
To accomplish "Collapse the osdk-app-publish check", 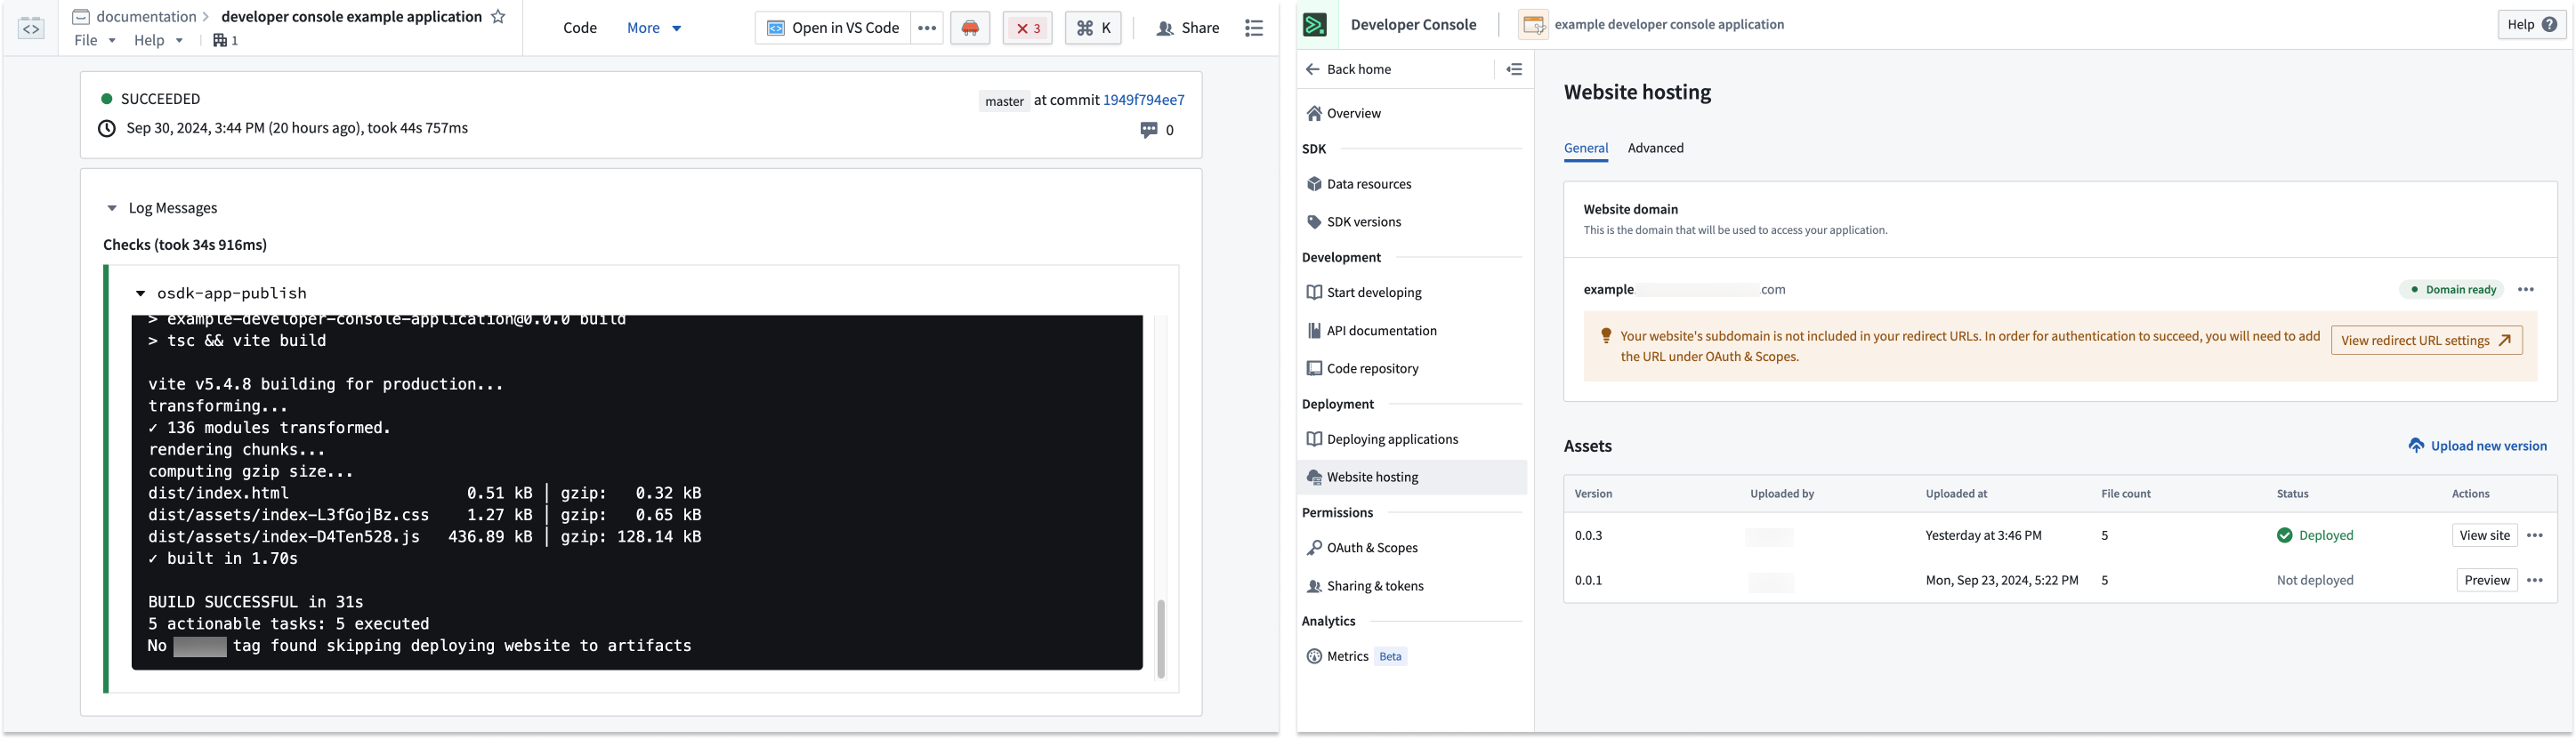I will click(141, 294).
